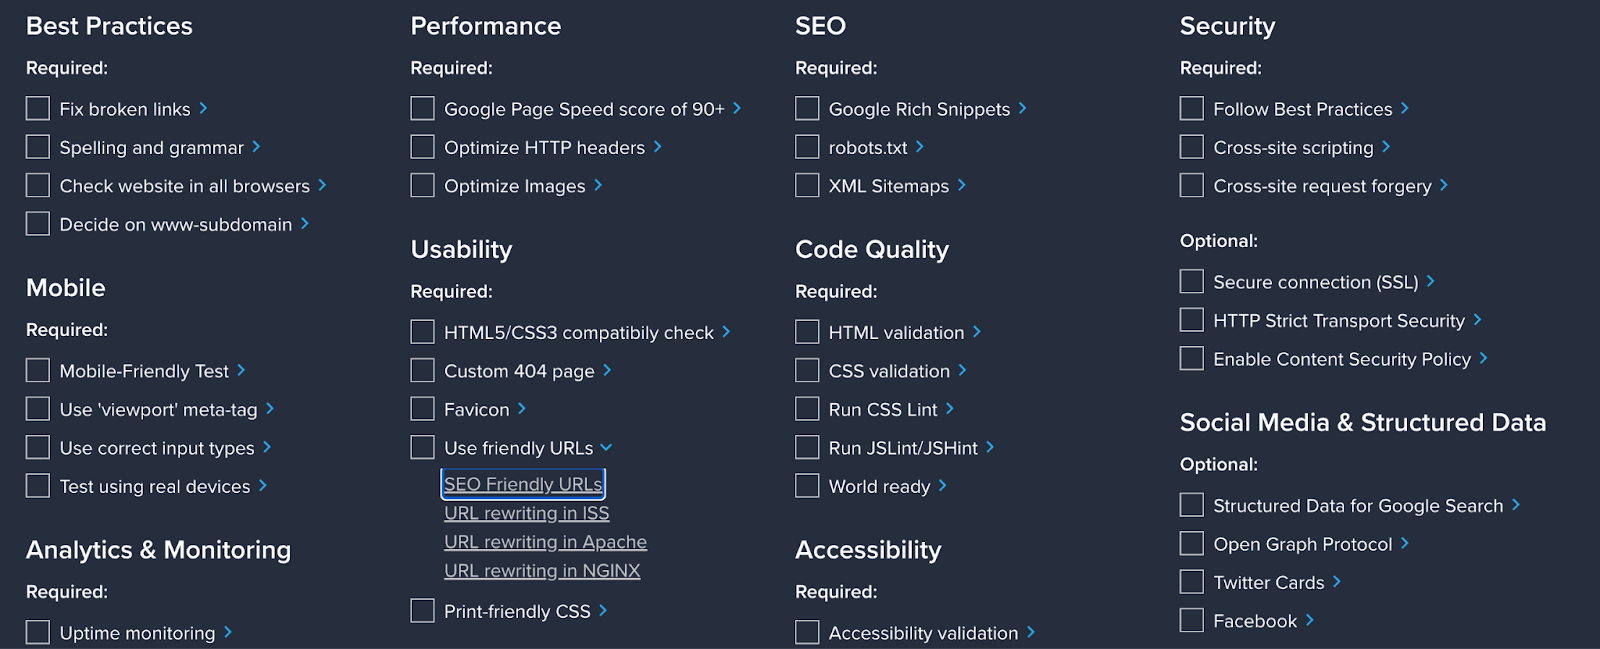The height and width of the screenshot is (649, 1600).
Task: Expand the Cross-site scripting chevron
Action: tap(1386, 146)
